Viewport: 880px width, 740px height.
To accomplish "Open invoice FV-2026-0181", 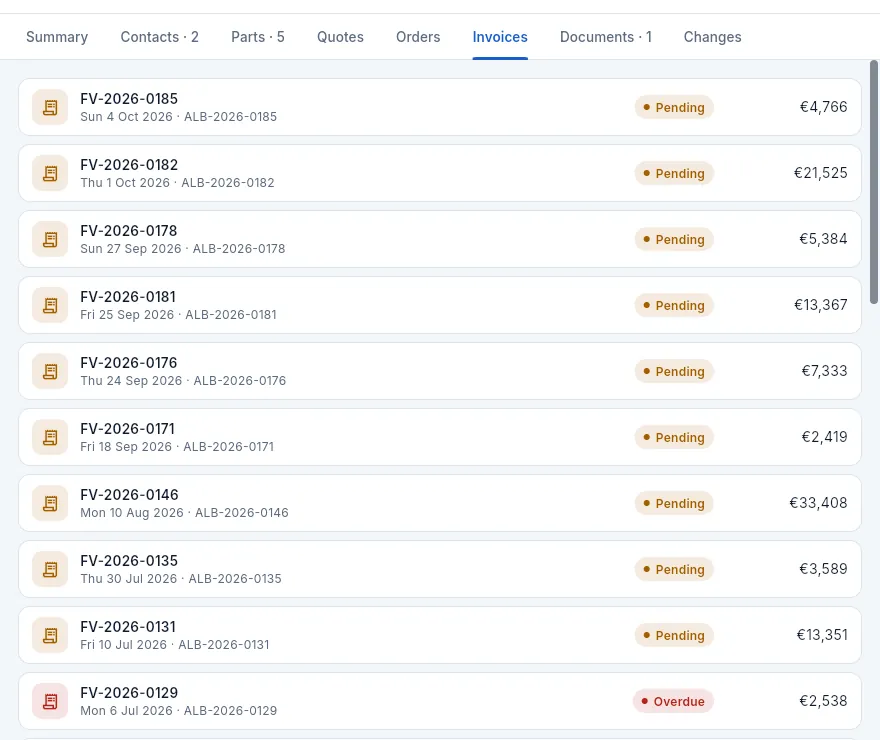I will [440, 305].
